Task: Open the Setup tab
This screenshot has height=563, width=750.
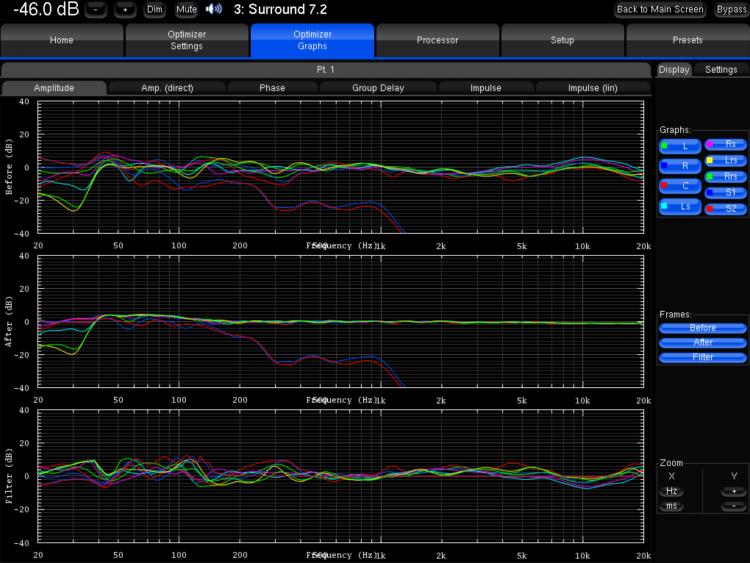Action: click(x=562, y=40)
